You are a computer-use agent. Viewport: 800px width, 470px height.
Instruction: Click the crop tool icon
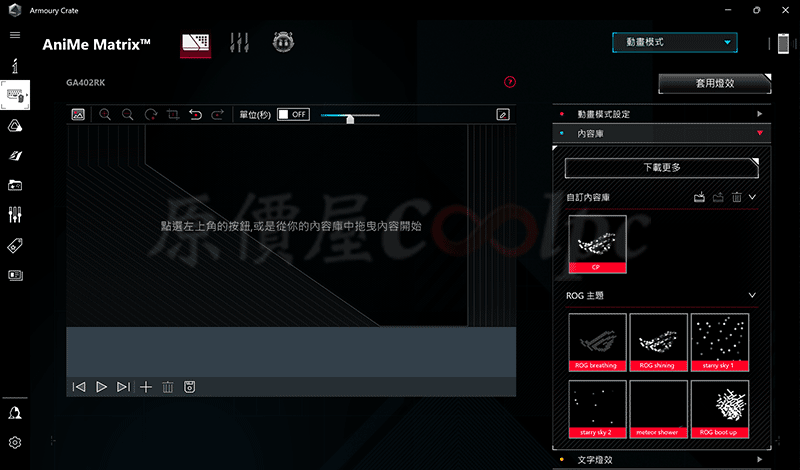173,114
